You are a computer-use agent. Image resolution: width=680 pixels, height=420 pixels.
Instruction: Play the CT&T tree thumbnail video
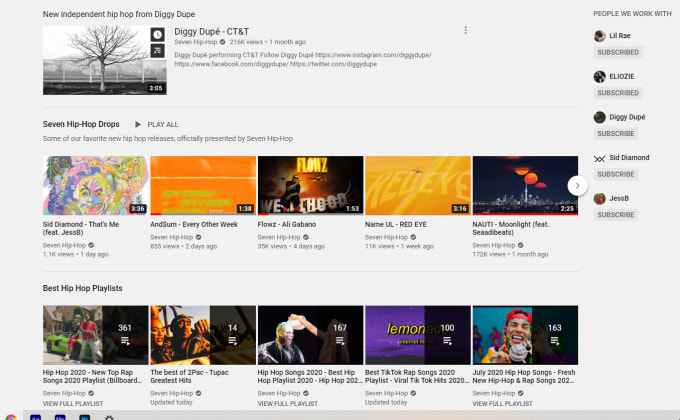pos(105,60)
